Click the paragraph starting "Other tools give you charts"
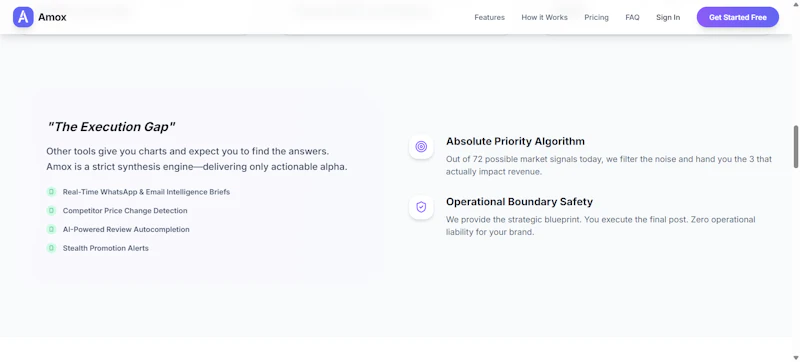This screenshot has width=800, height=362. (x=197, y=159)
